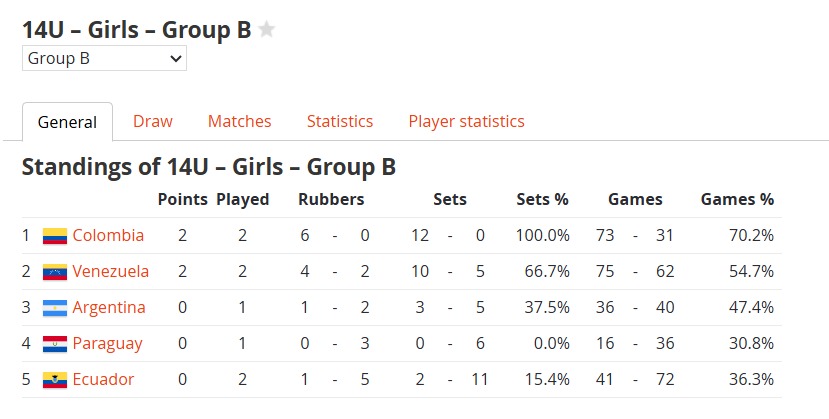This screenshot has width=829, height=419.
Task: Open the Colombia team link
Action: [108, 235]
